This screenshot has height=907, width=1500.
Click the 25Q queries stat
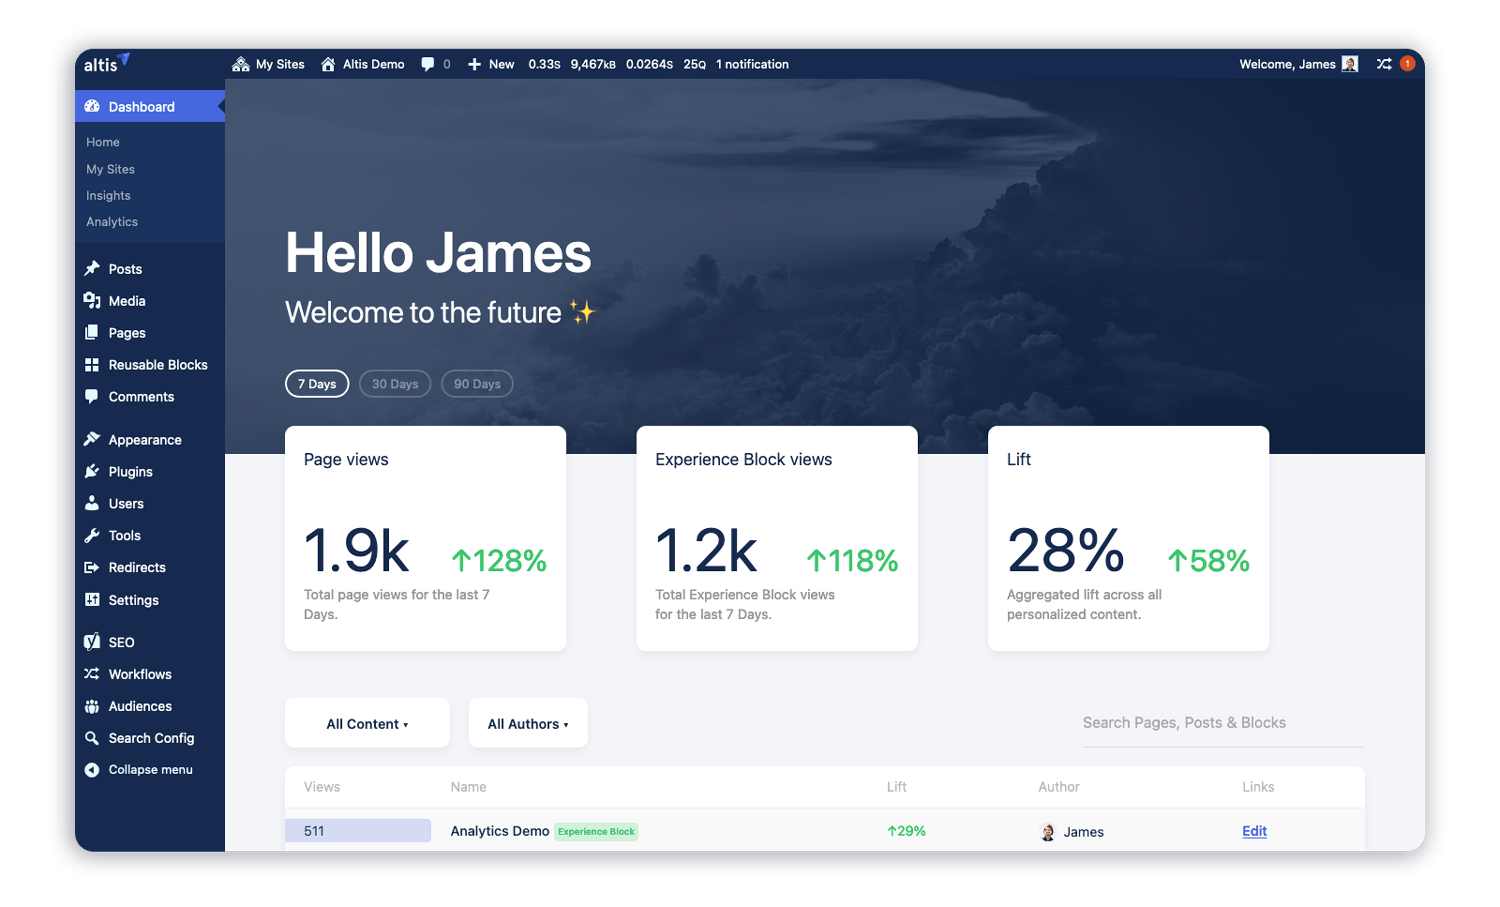tap(695, 64)
